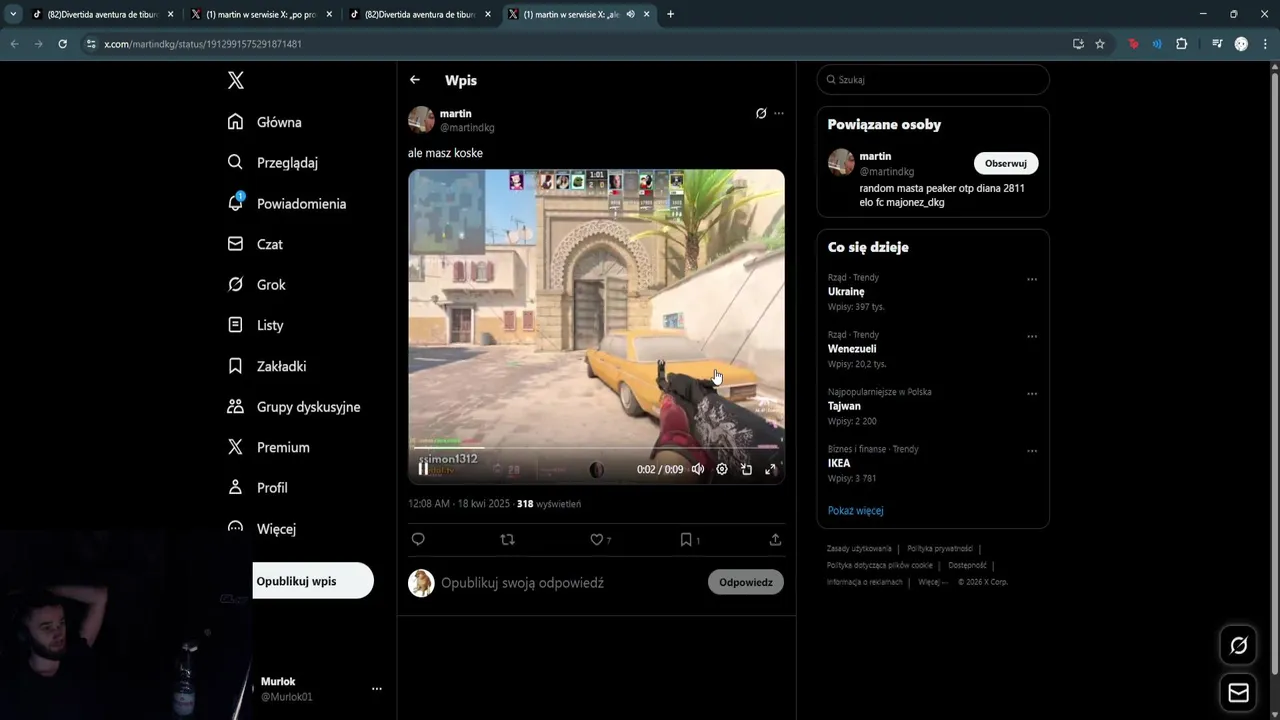Open options dots for Tajwan trend
1280x720 pixels.
[1032, 393]
